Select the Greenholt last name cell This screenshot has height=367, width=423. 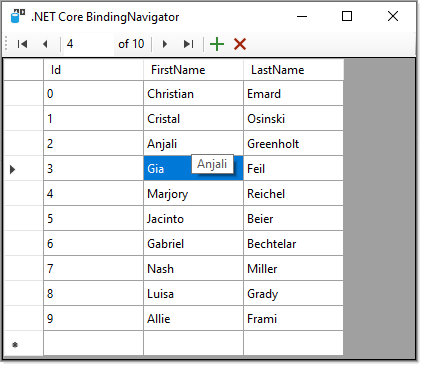pyautogui.click(x=293, y=144)
